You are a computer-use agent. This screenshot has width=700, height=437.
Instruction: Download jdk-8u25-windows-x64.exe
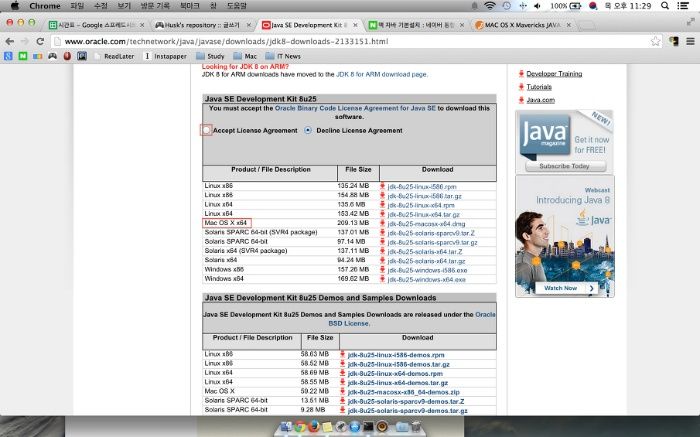click(426, 279)
